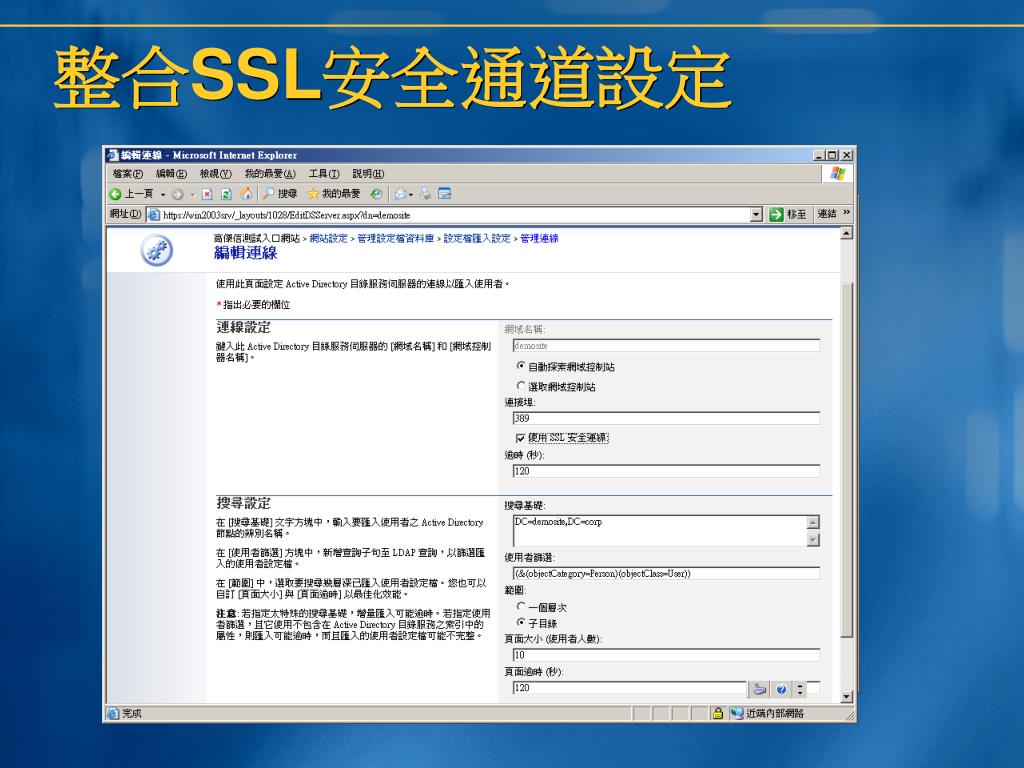The width and height of the screenshot is (1024, 768).
Task: Click the 使用者篩選 LDAP filter field
Action: tap(666, 573)
